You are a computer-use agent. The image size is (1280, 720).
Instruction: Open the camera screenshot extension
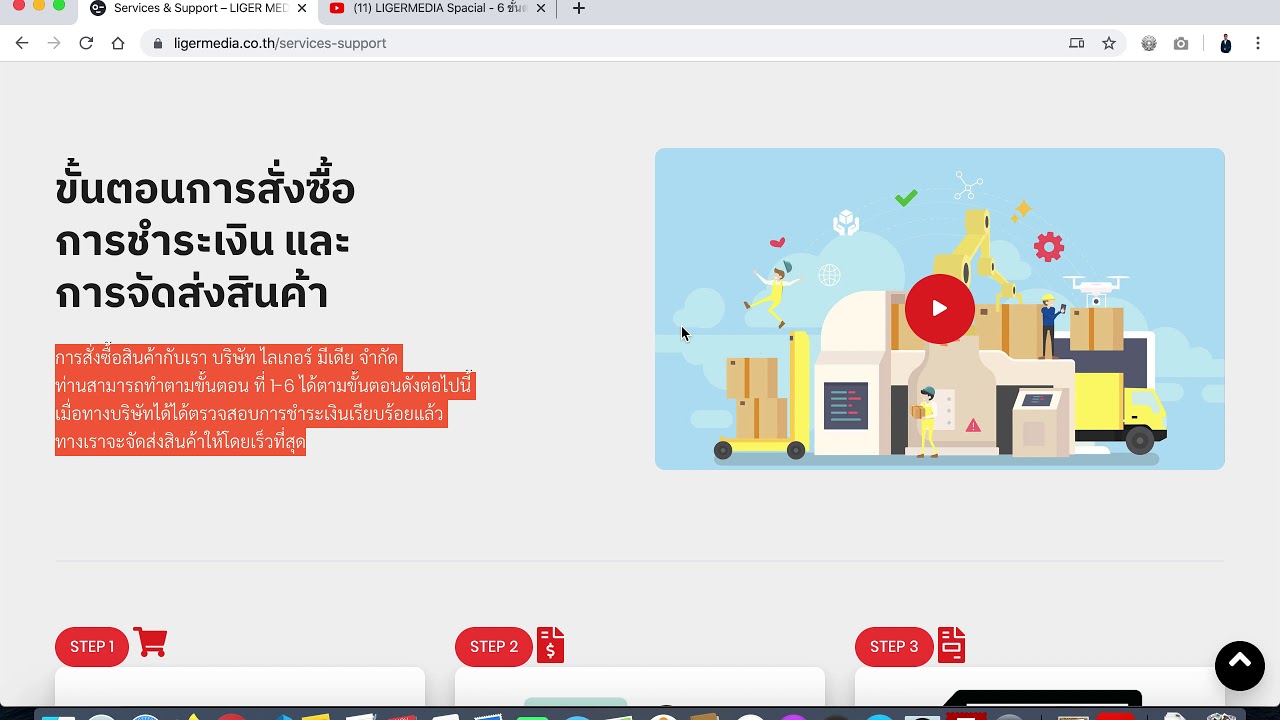click(x=1181, y=43)
